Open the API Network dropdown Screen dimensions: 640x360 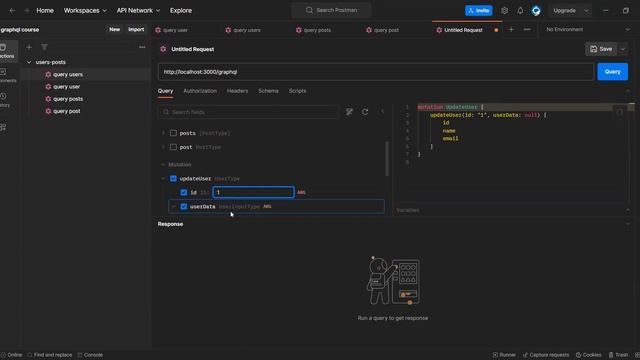point(138,11)
